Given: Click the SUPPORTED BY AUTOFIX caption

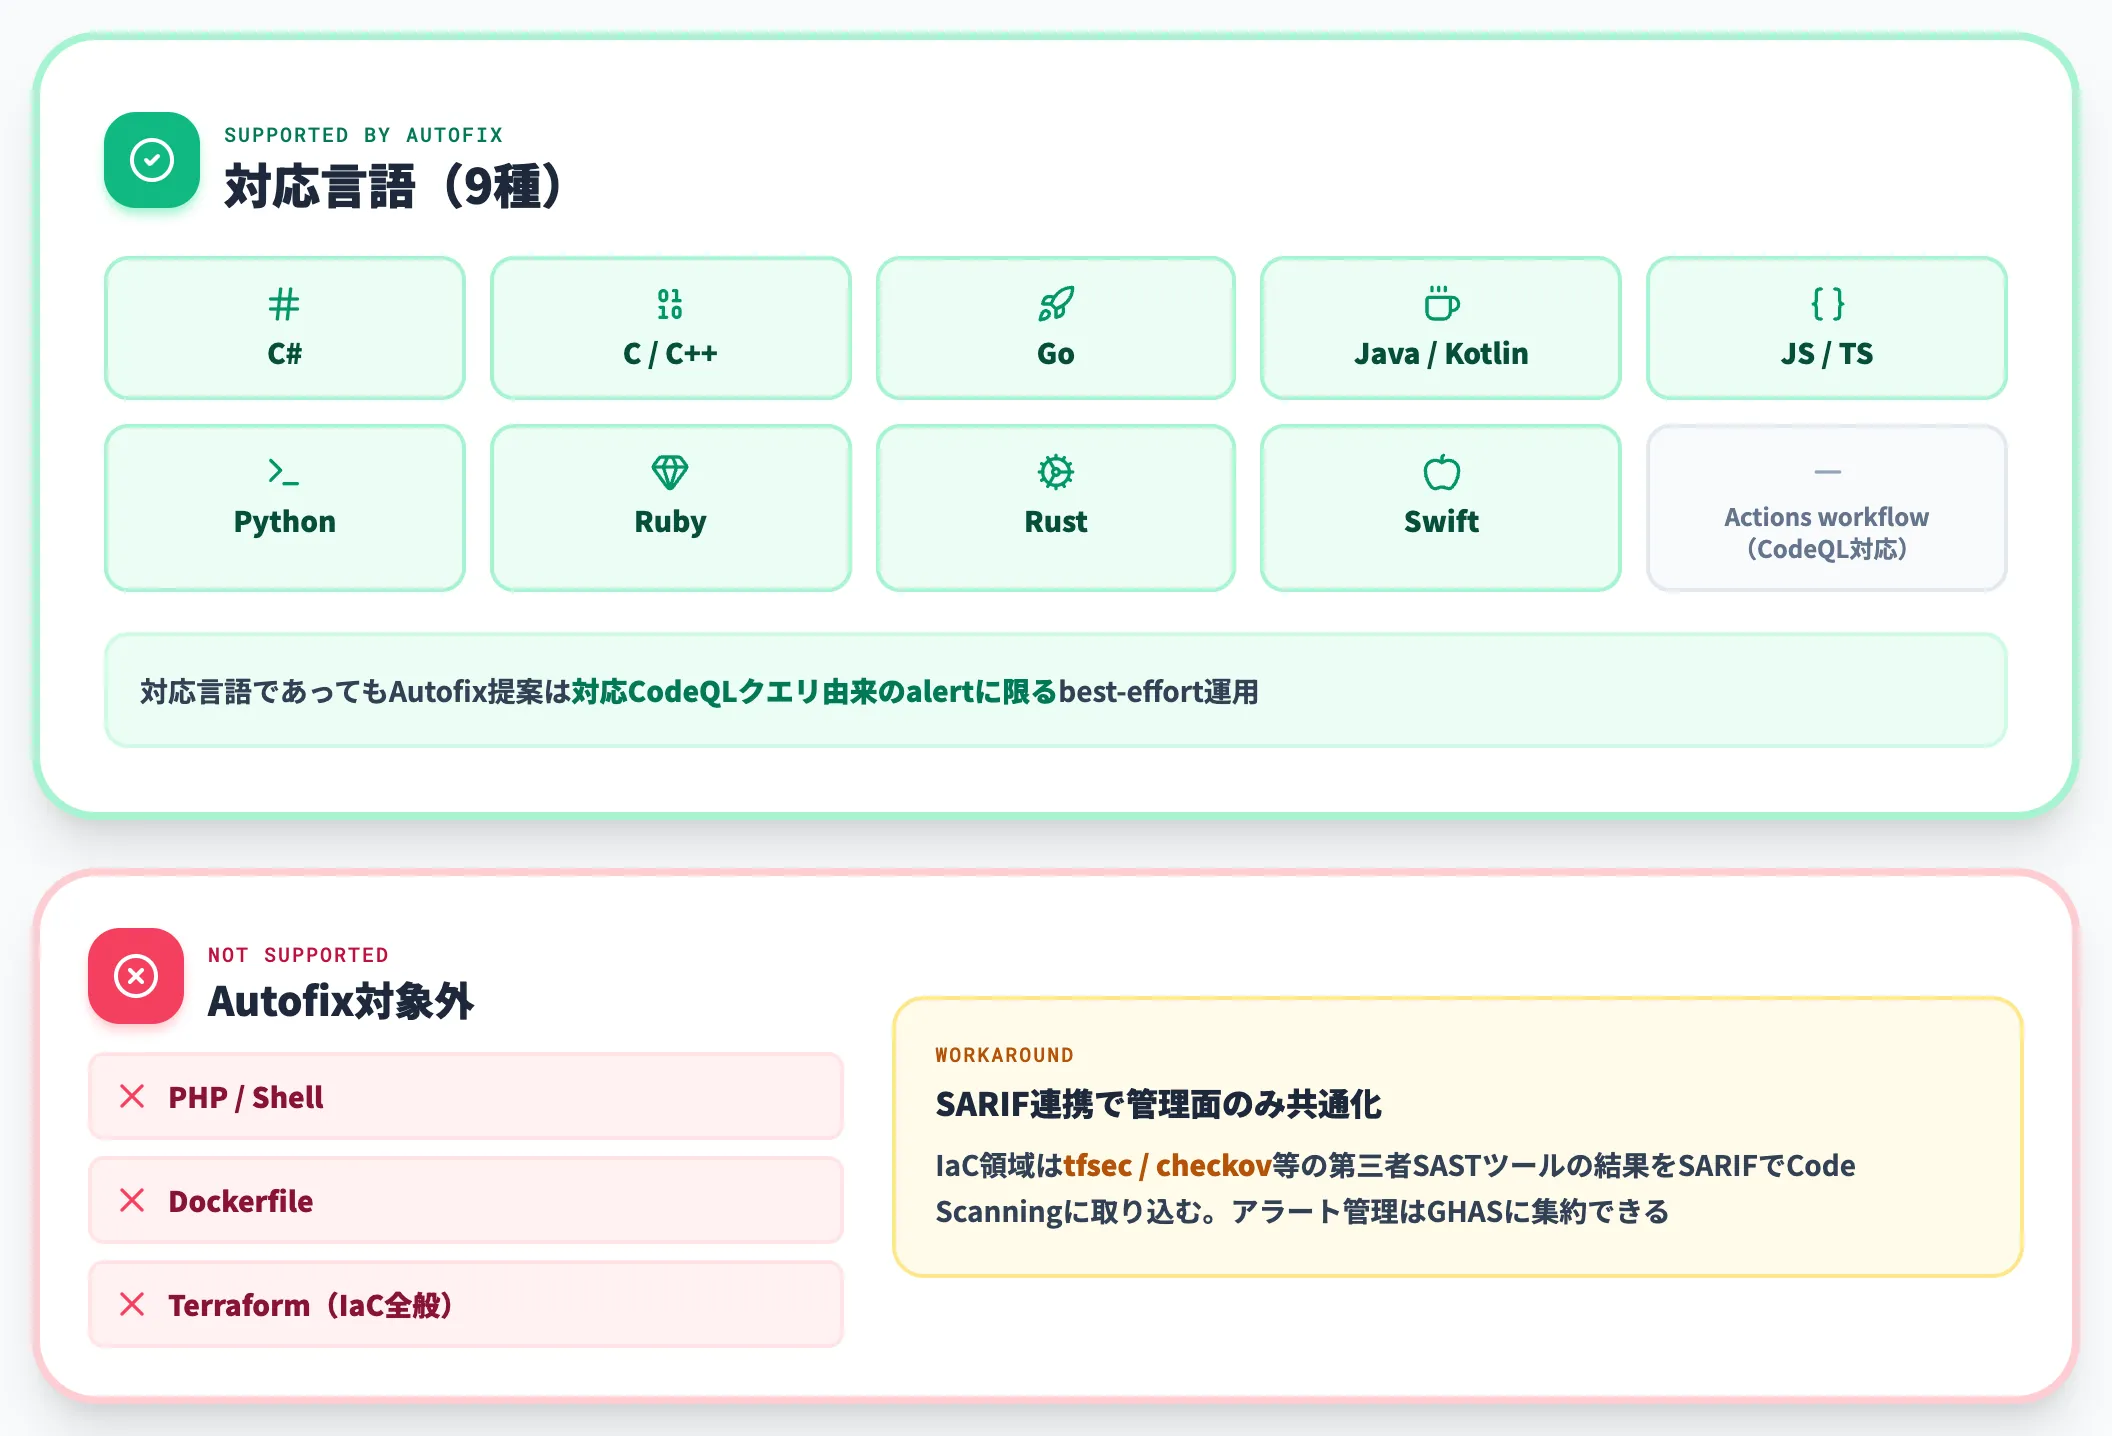Looking at the screenshot, I should (x=364, y=135).
